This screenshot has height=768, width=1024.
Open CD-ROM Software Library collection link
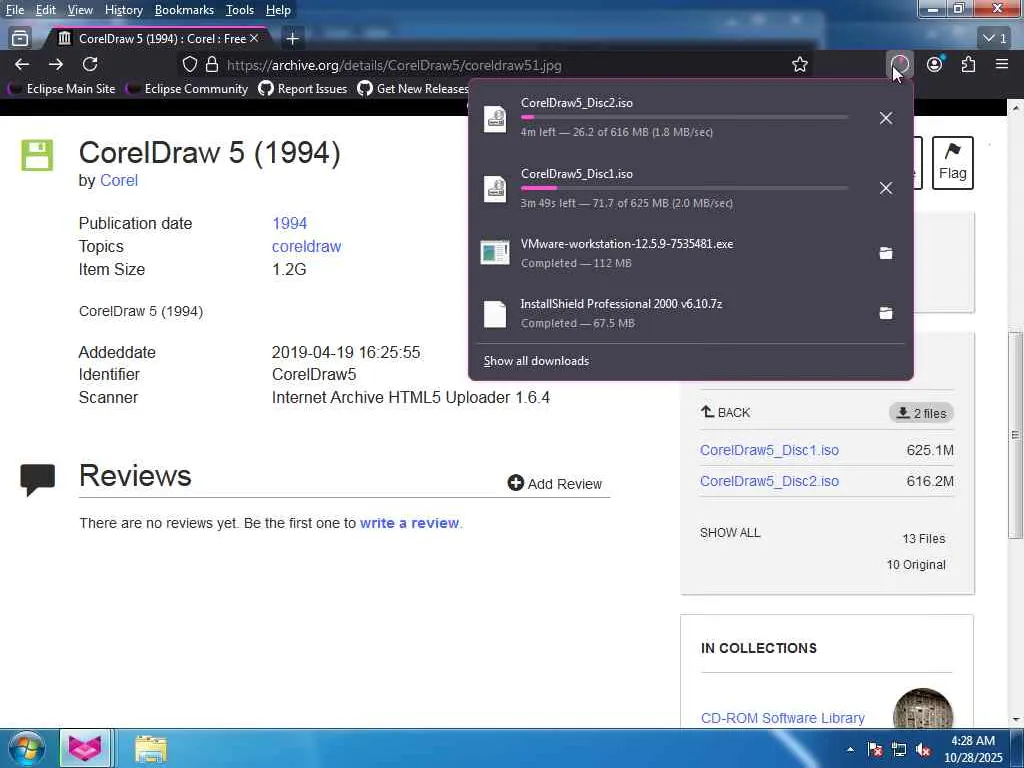point(782,718)
